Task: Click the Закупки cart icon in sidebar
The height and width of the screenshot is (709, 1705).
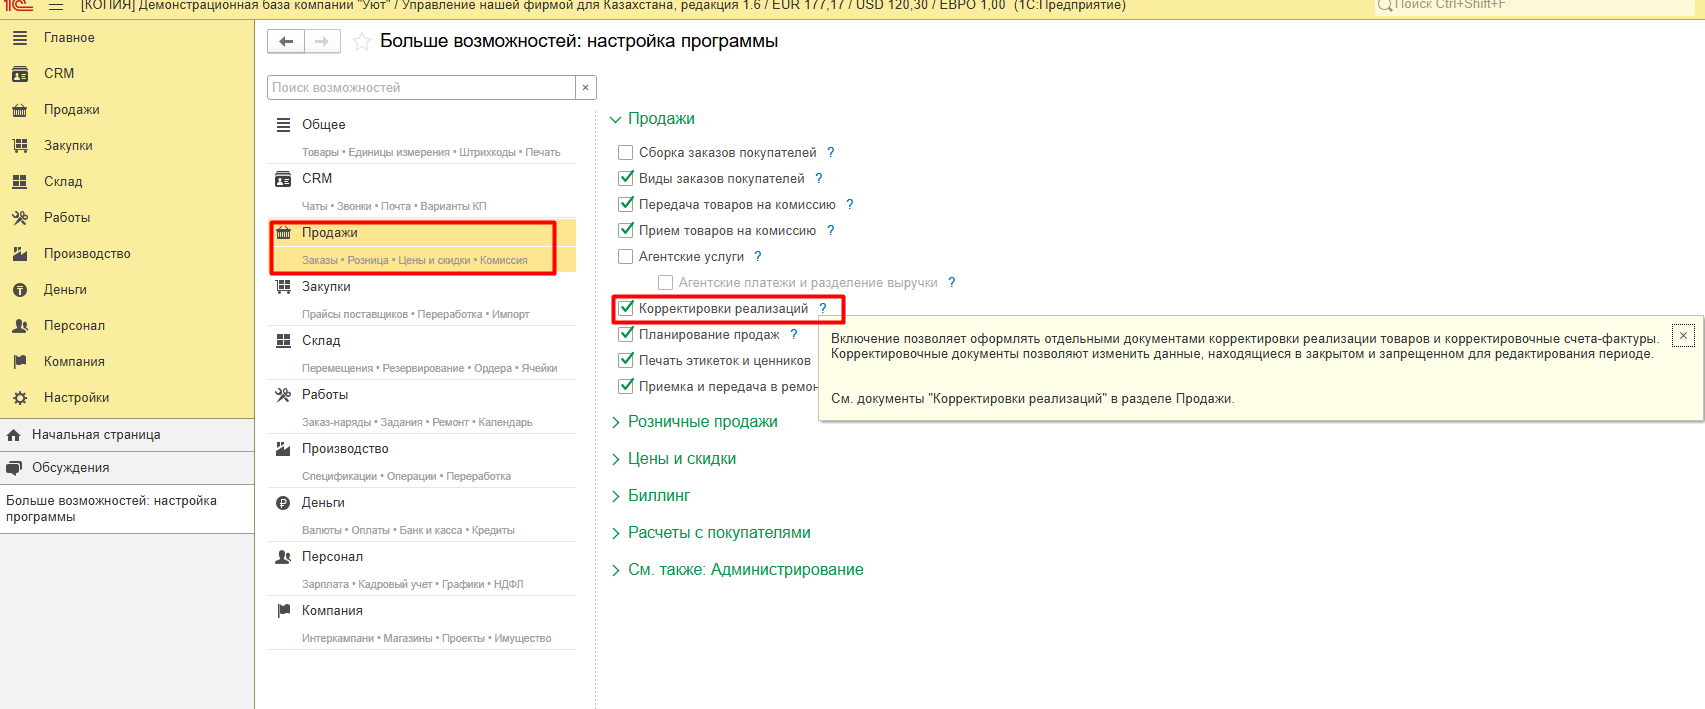Action: [19, 146]
